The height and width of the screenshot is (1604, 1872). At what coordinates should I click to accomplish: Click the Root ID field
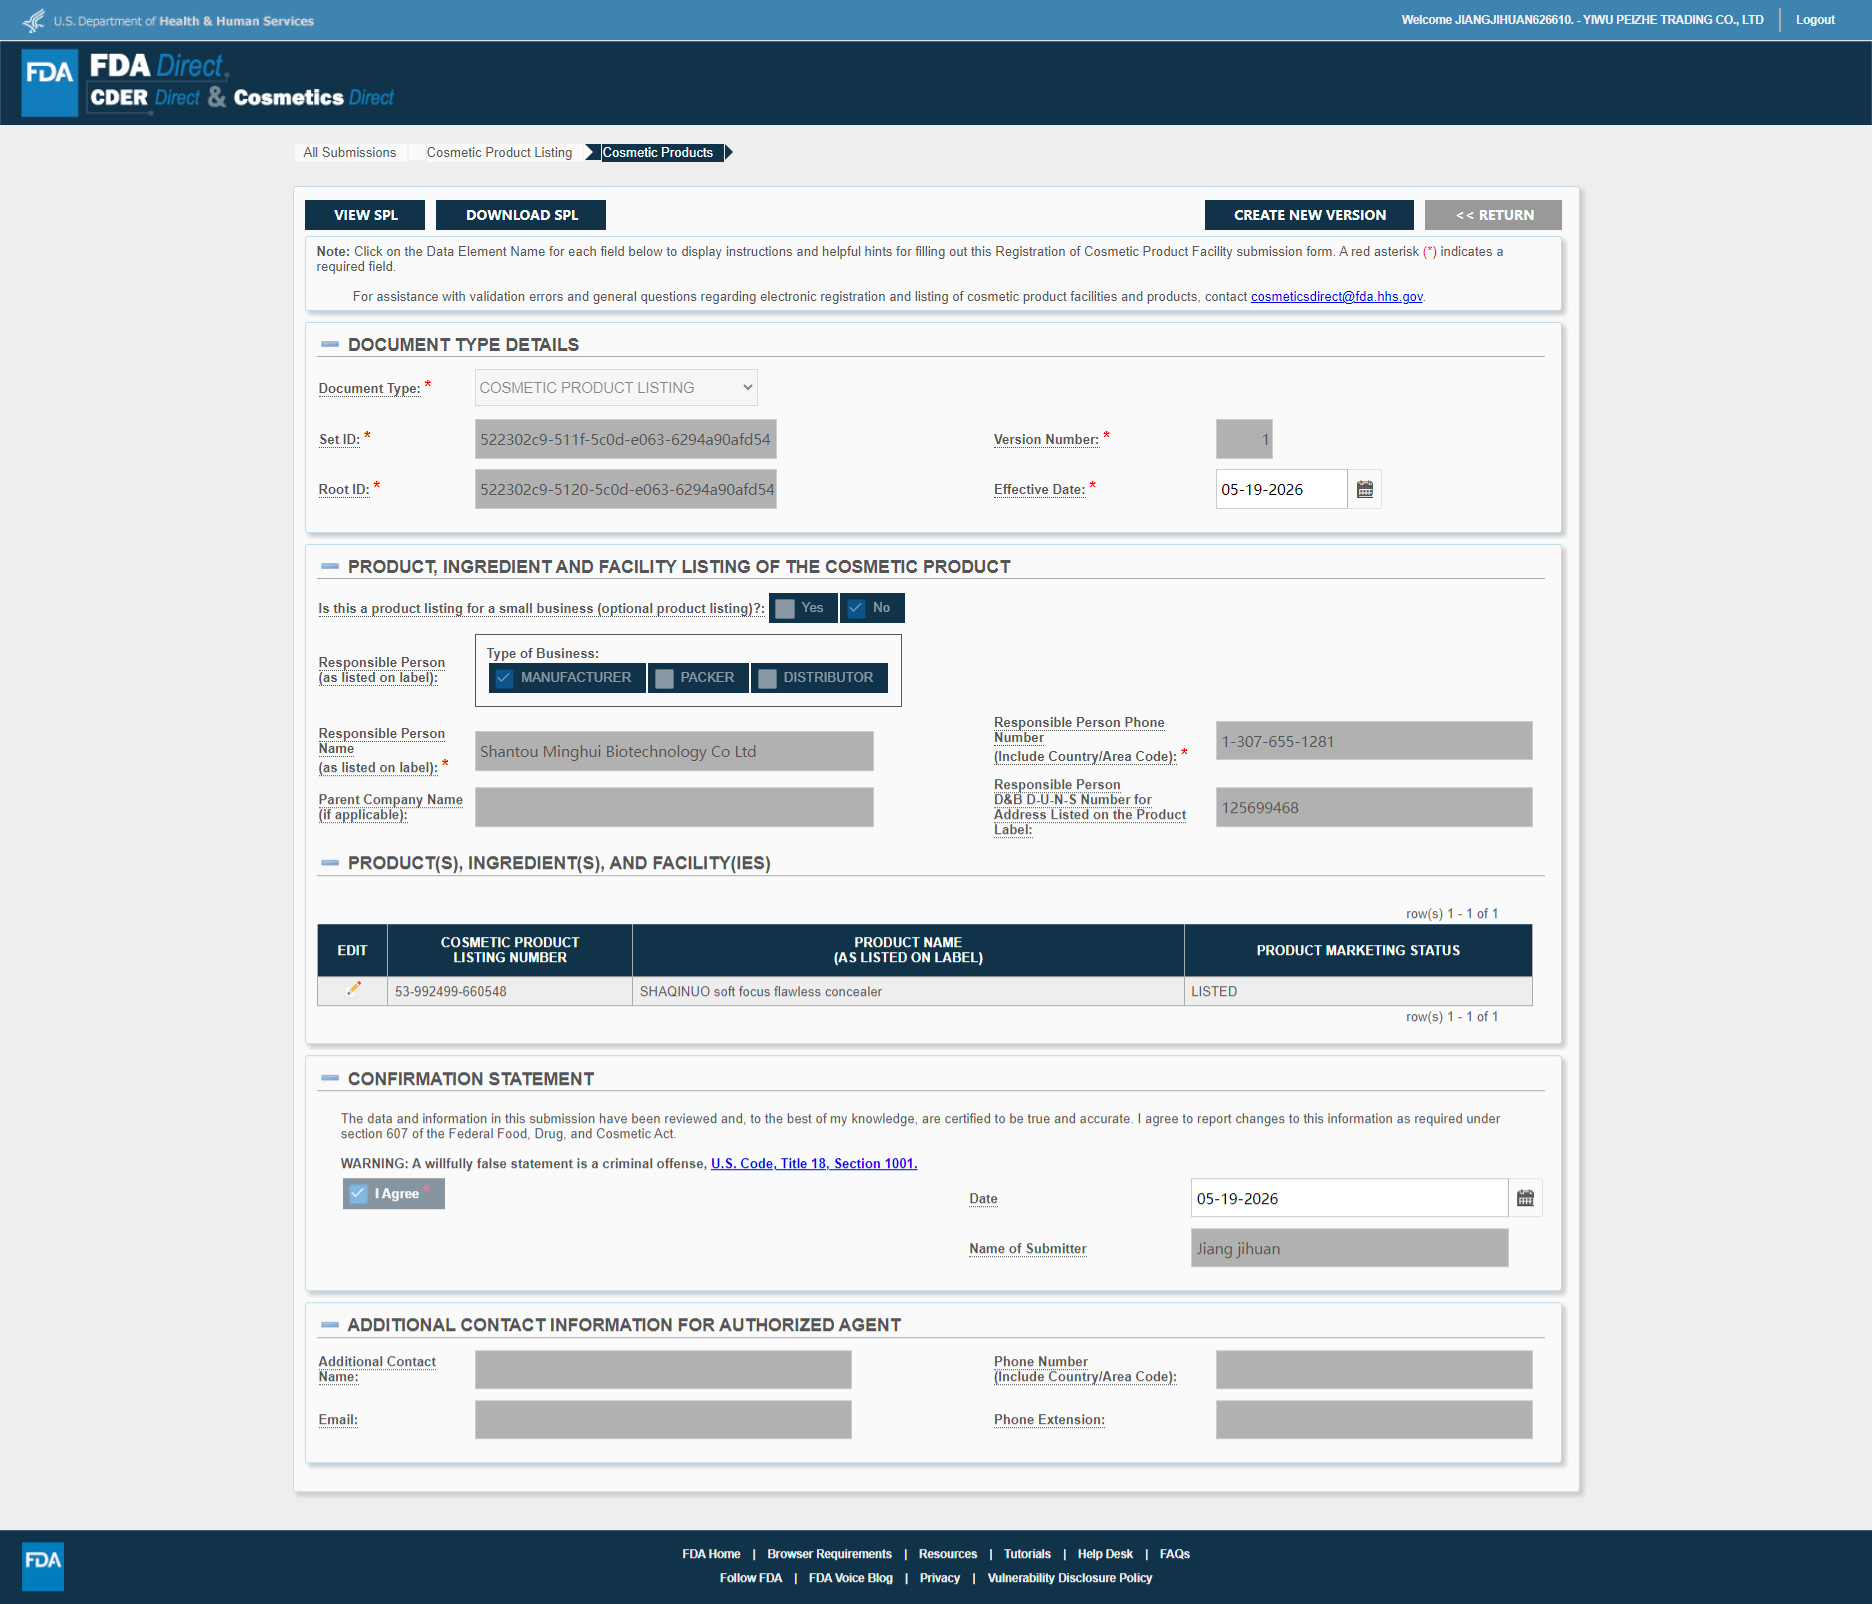pyautogui.click(x=625, y=489)
